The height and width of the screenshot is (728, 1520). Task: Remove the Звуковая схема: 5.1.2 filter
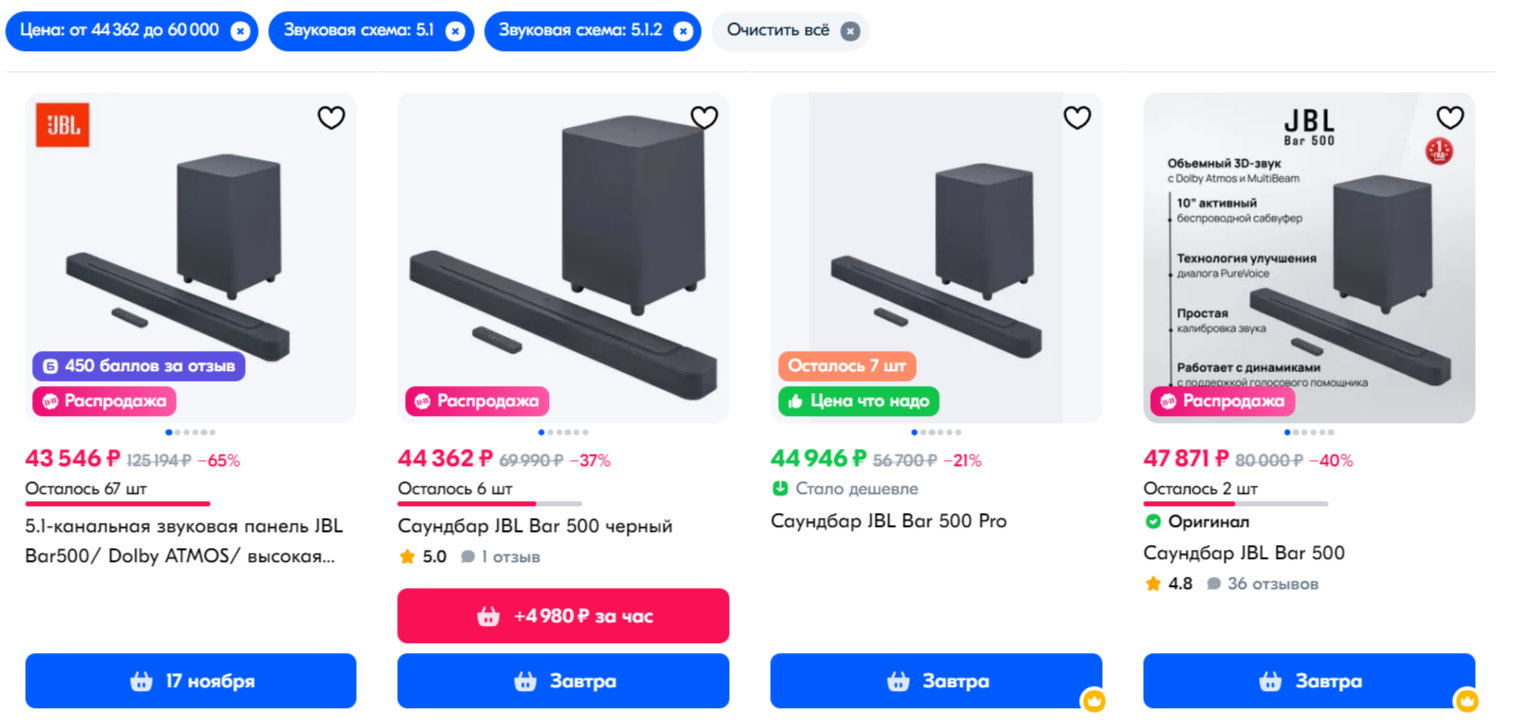(683, 31)
